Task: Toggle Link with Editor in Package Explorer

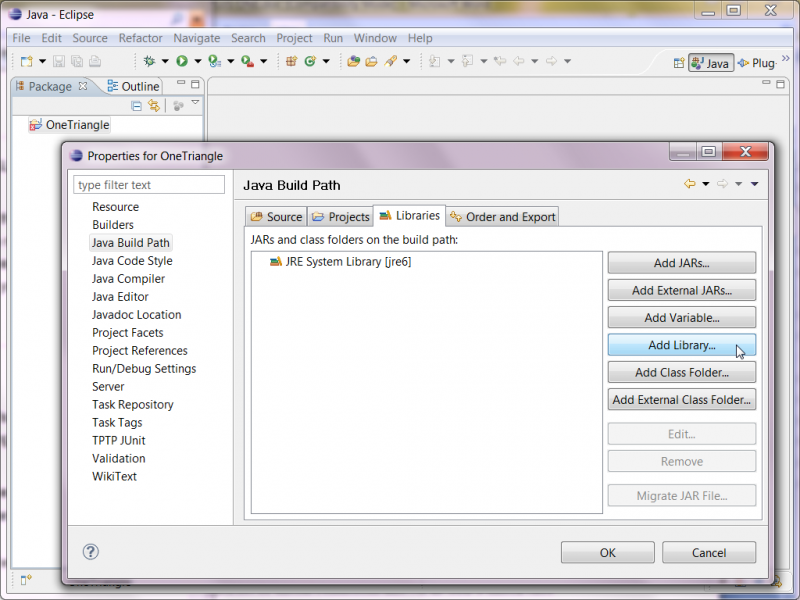Action: tap(154, 106)
